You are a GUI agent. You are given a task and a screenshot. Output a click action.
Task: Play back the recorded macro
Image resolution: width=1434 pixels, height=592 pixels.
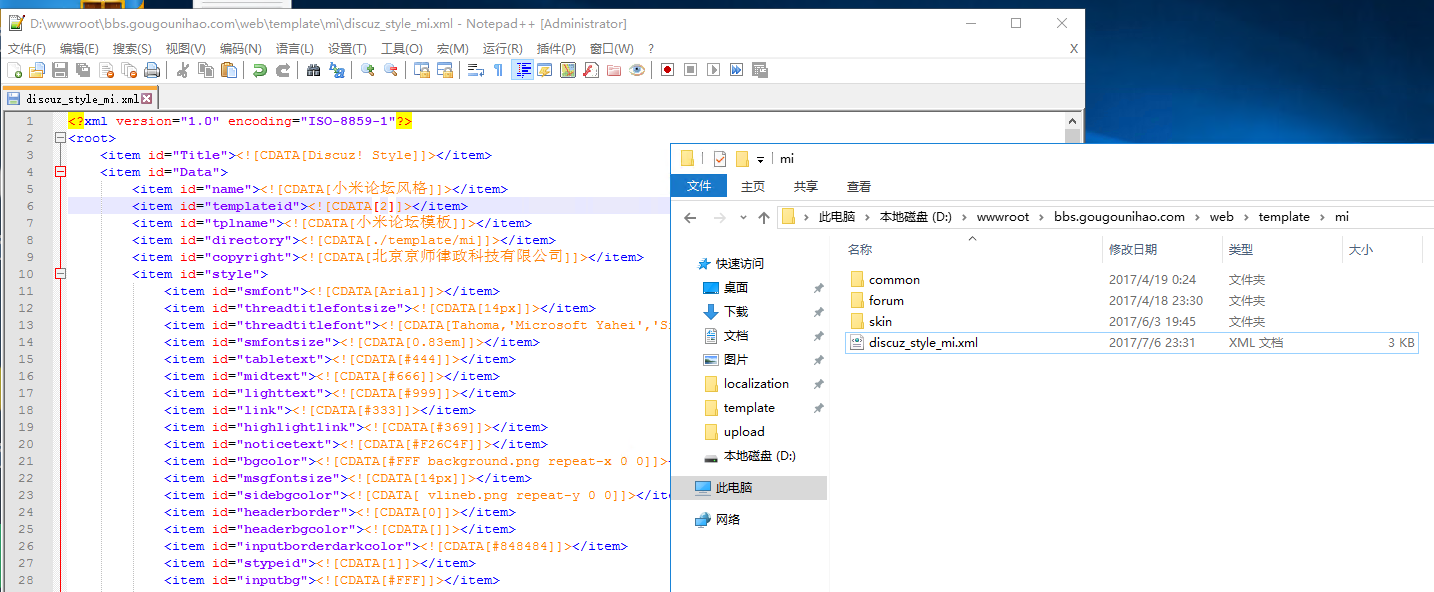pyautogui.click(x=713, y=70)
